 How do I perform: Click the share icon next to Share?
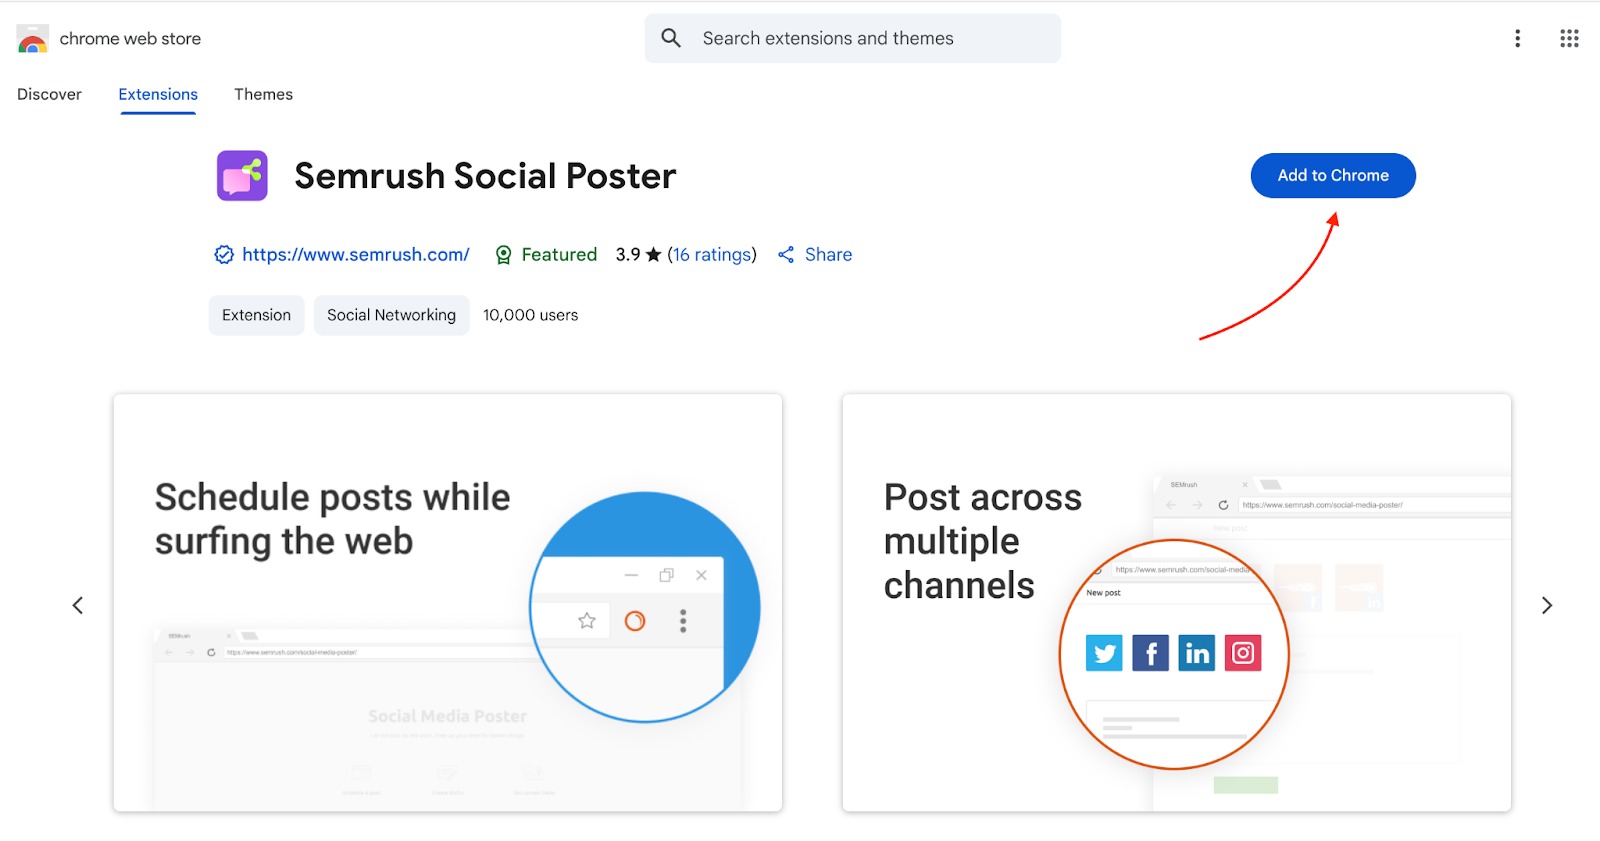pyautogui.click(x=786, y=255)
